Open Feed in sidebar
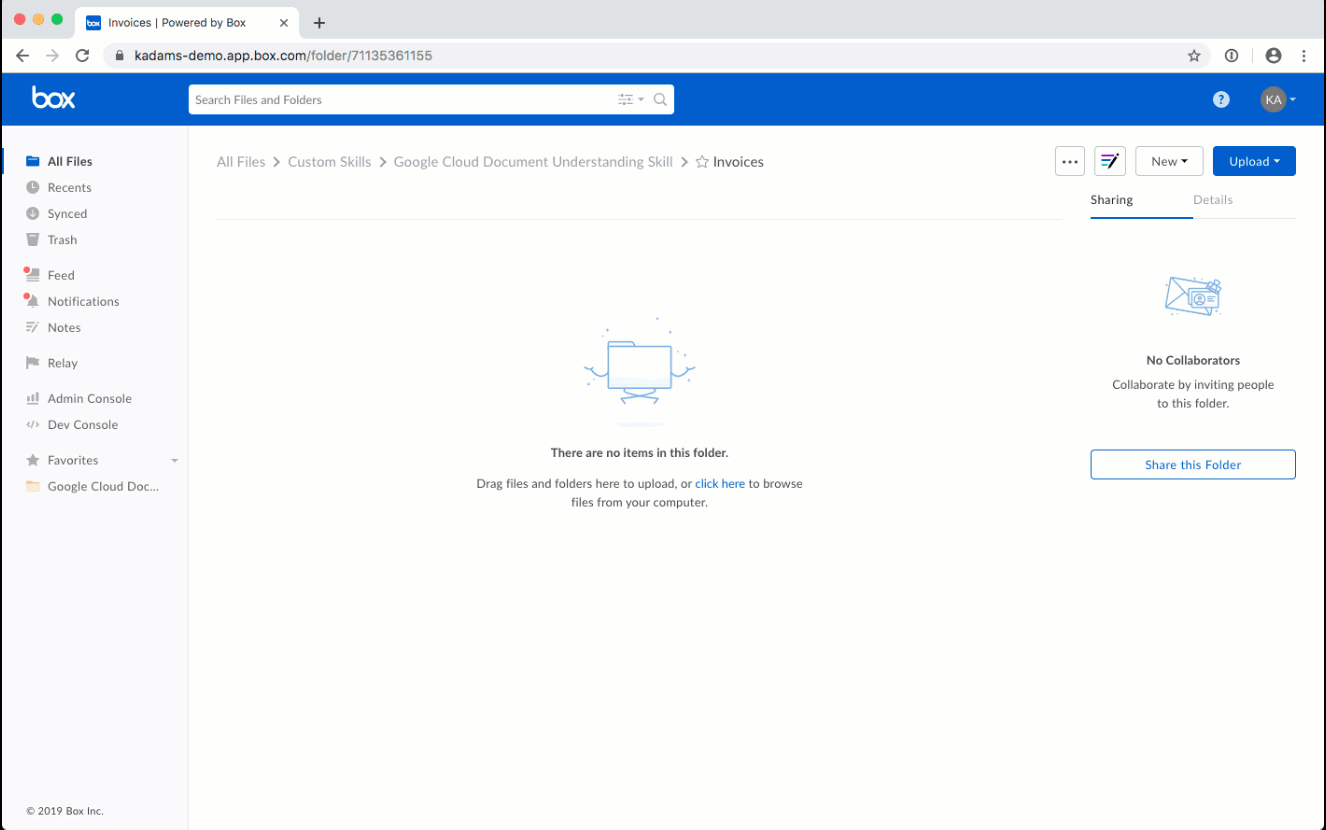 pyautogui.click(x=61, y=275)
